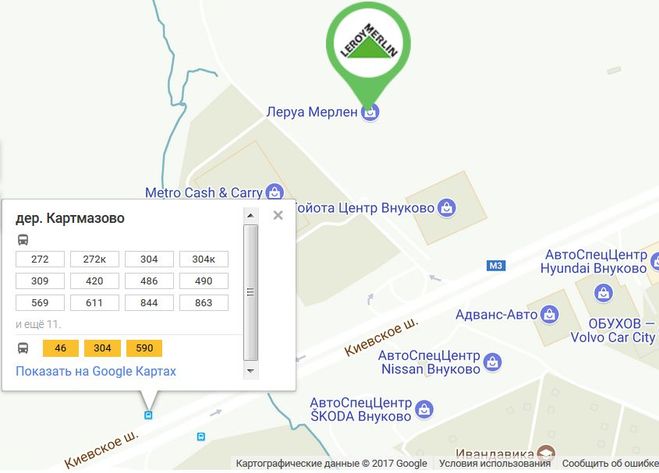Click the АвтоСпецЦентр Hyundai Внуково label

tap(593, 262)
